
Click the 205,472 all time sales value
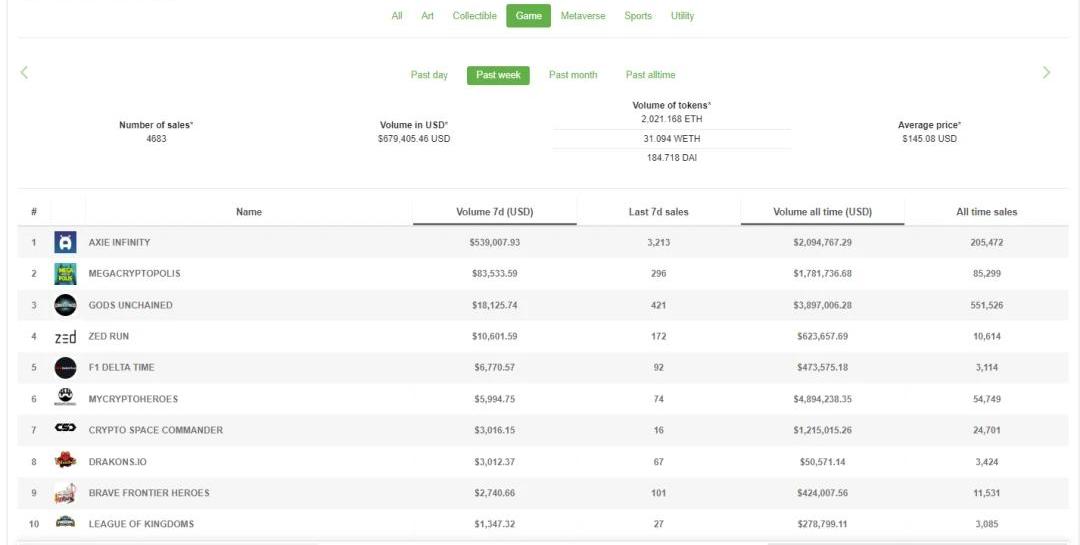986,243
